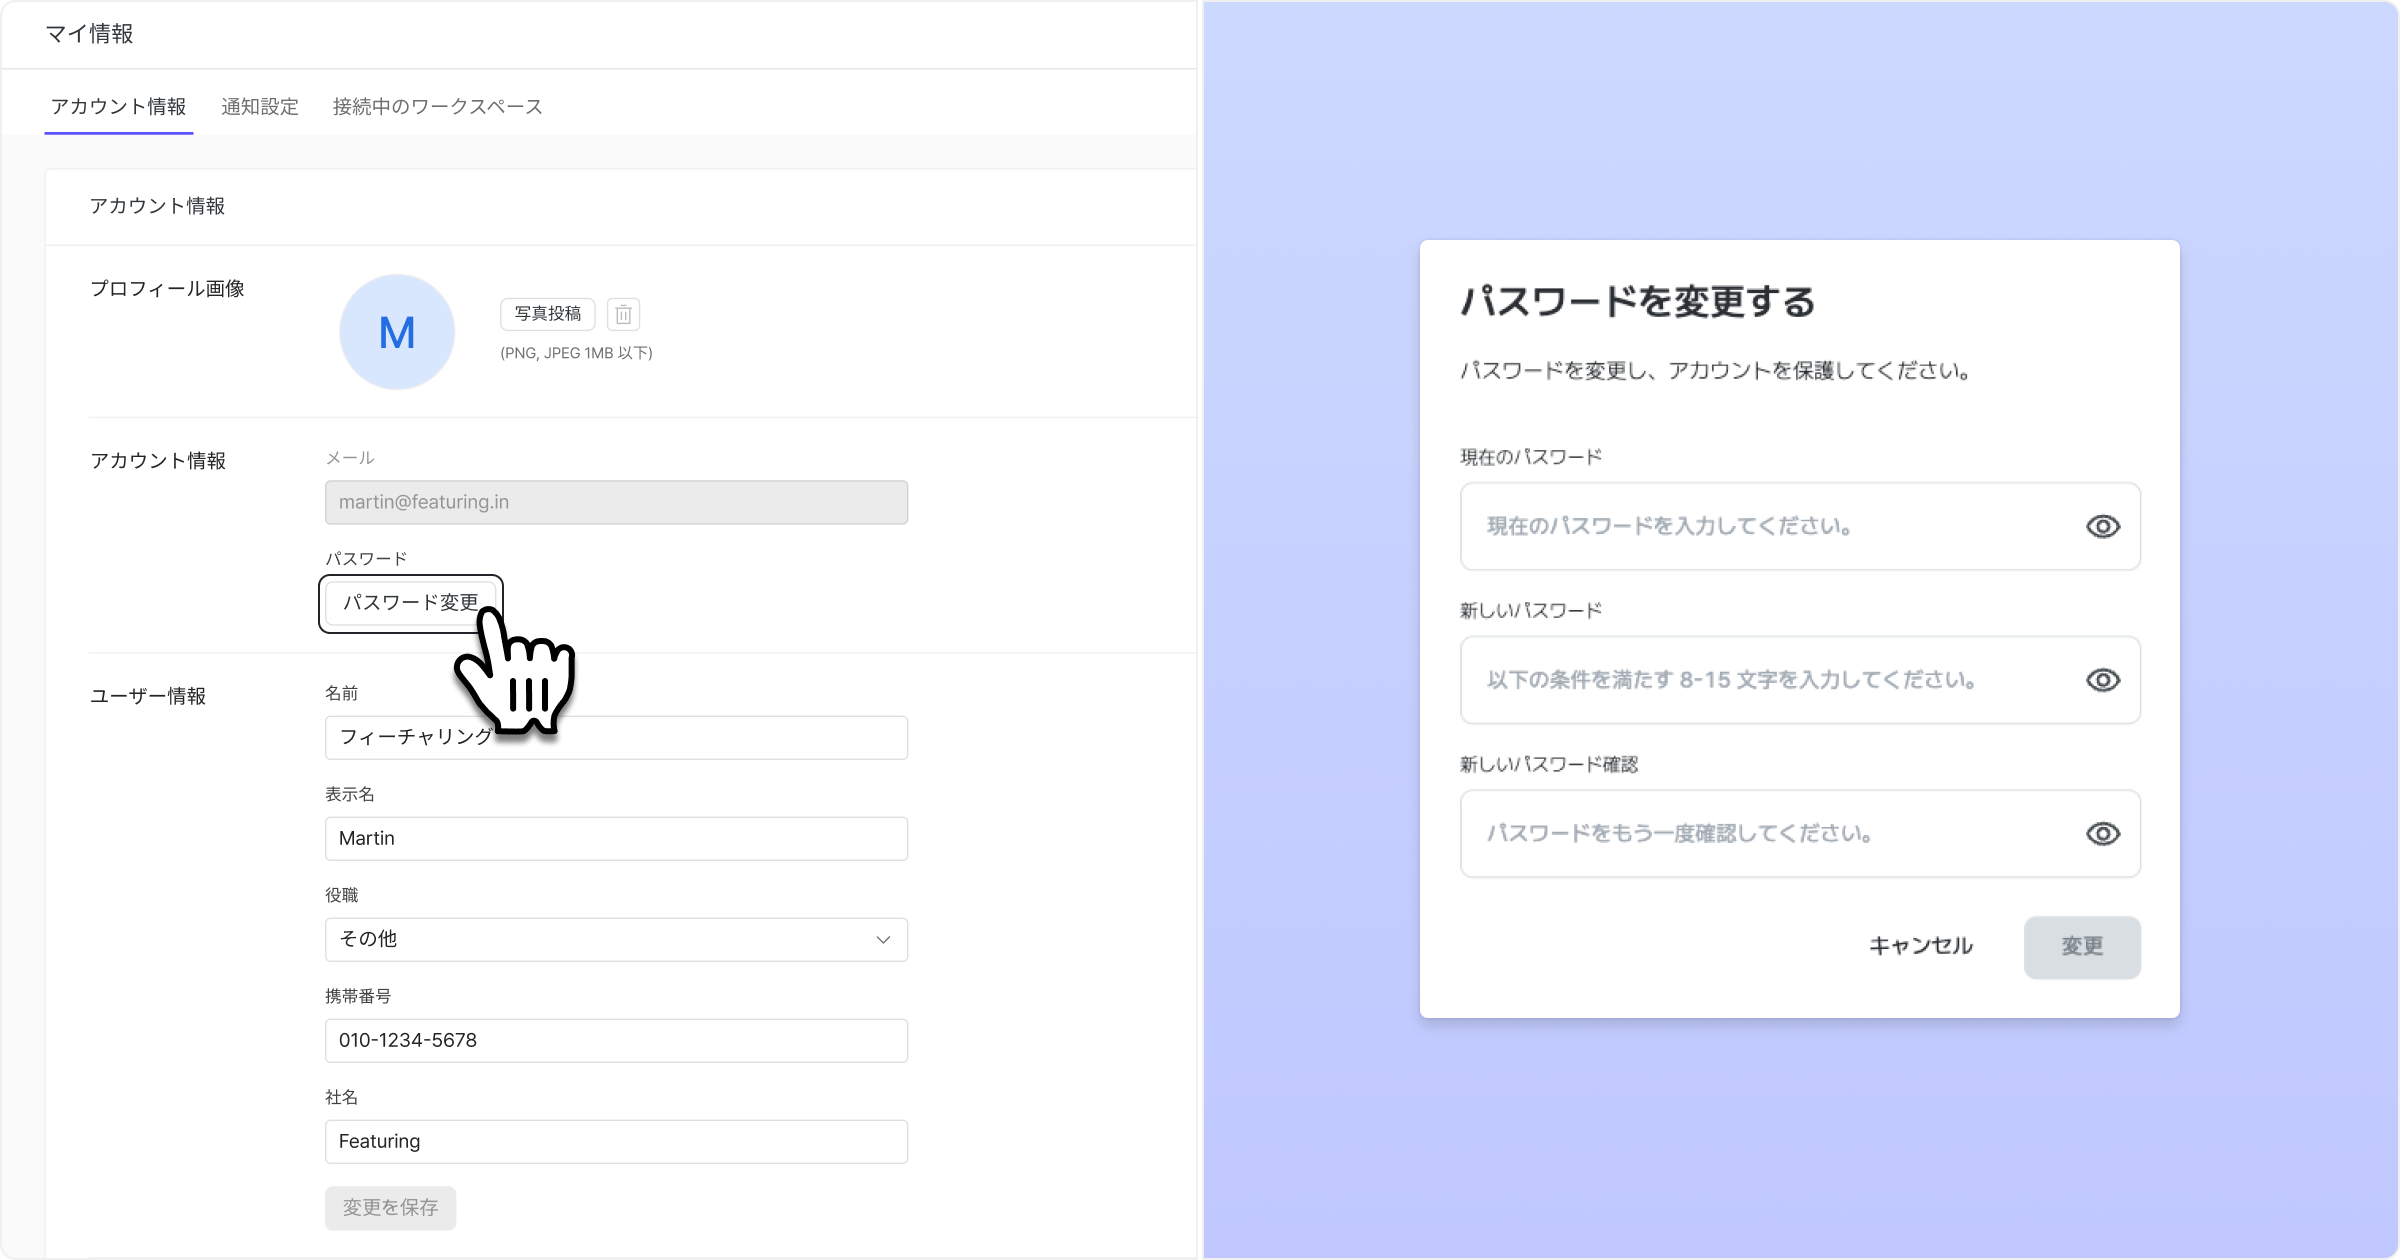The height and width of the screenshot is (1260, 2400).
Task: Click the 携帯番号 field with 010-1234-5678
Action: point(615,1041)
